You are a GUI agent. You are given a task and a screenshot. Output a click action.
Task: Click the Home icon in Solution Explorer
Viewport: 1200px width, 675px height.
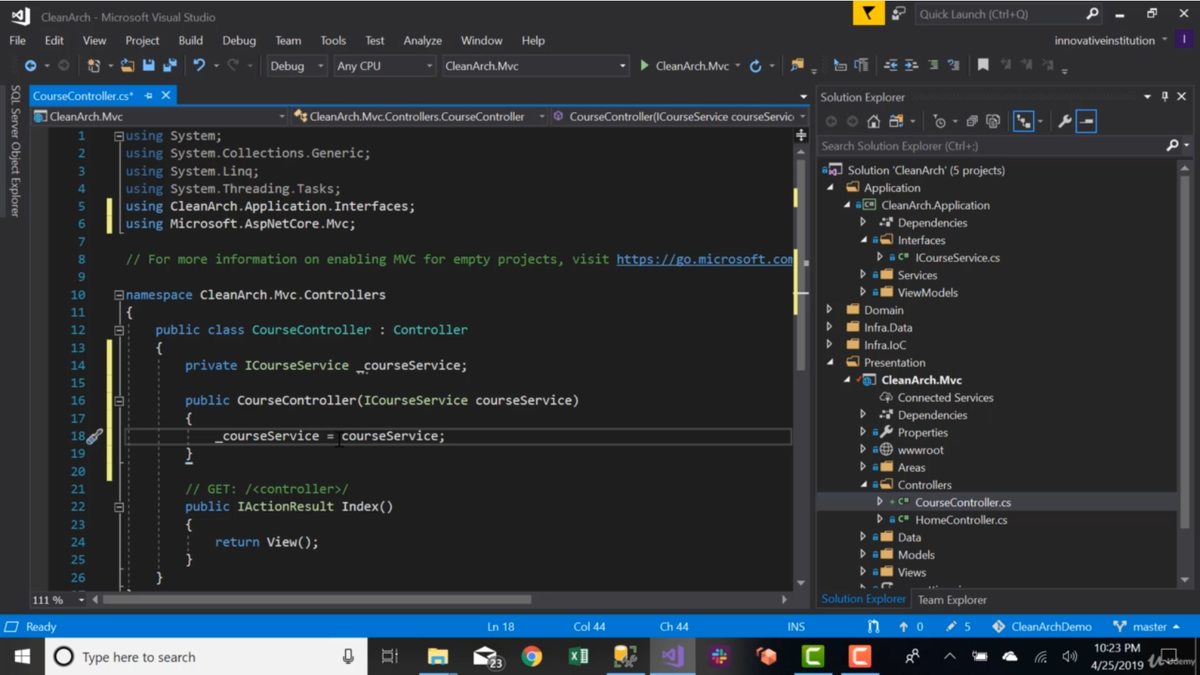(x=873, y=121)
